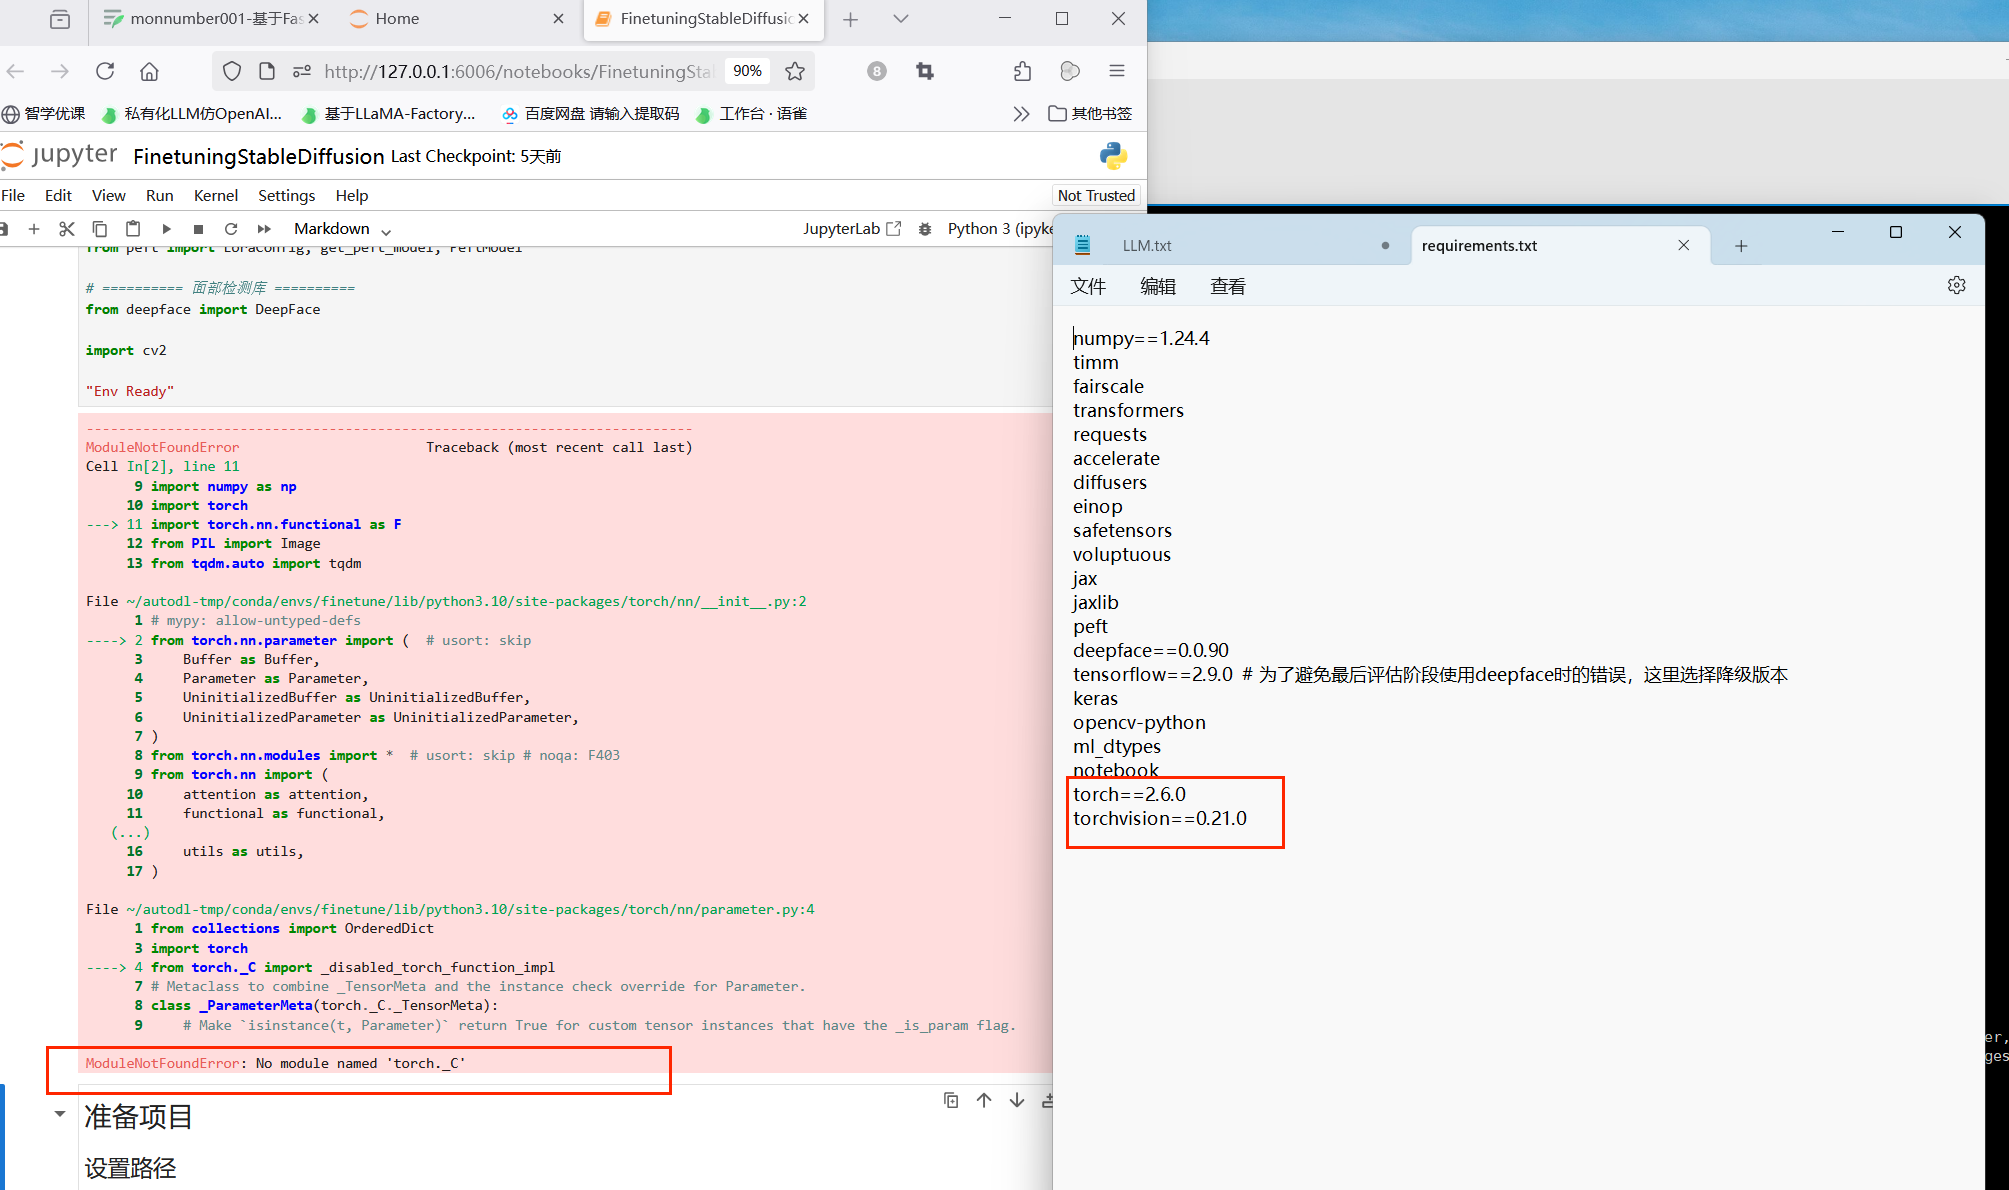Viewport: 2009px width, 1190px height.
Task: Click the 90% zoom level indicator
Action: [747, 71]
